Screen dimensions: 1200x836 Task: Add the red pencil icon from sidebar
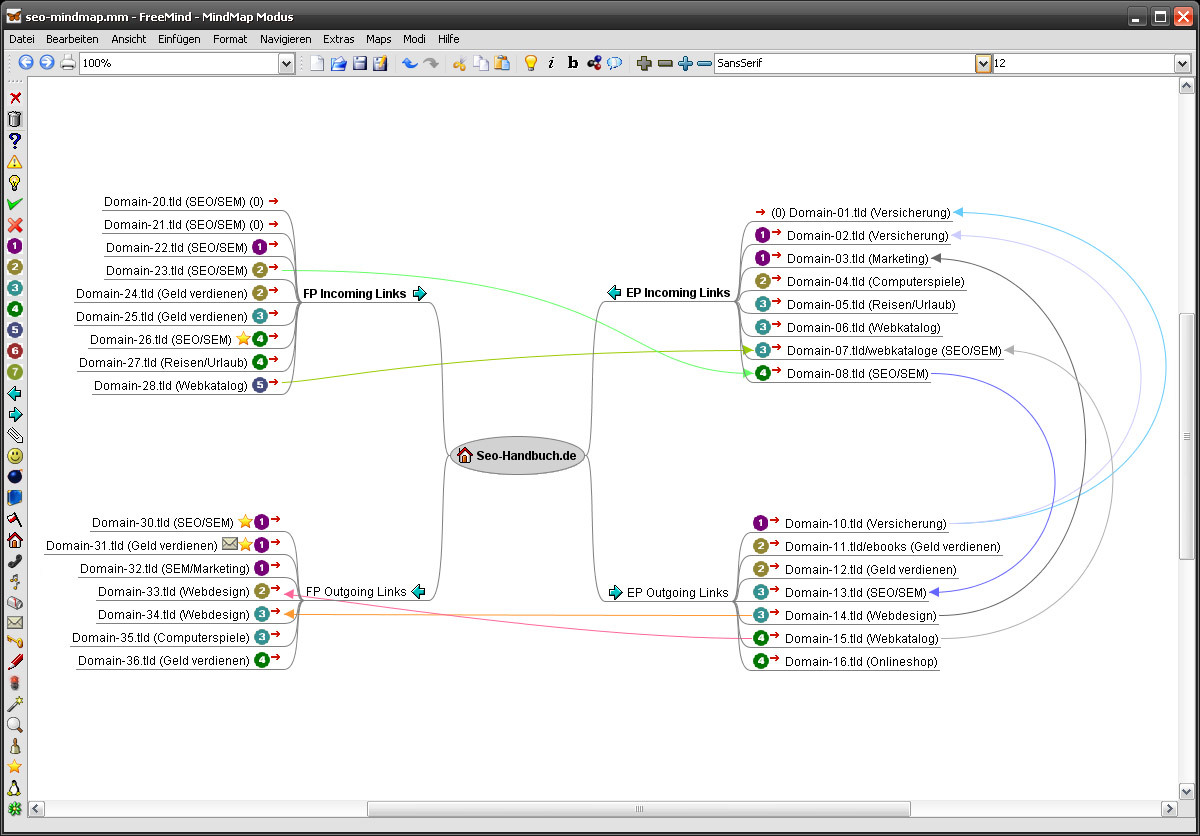[x=15, y=662]
